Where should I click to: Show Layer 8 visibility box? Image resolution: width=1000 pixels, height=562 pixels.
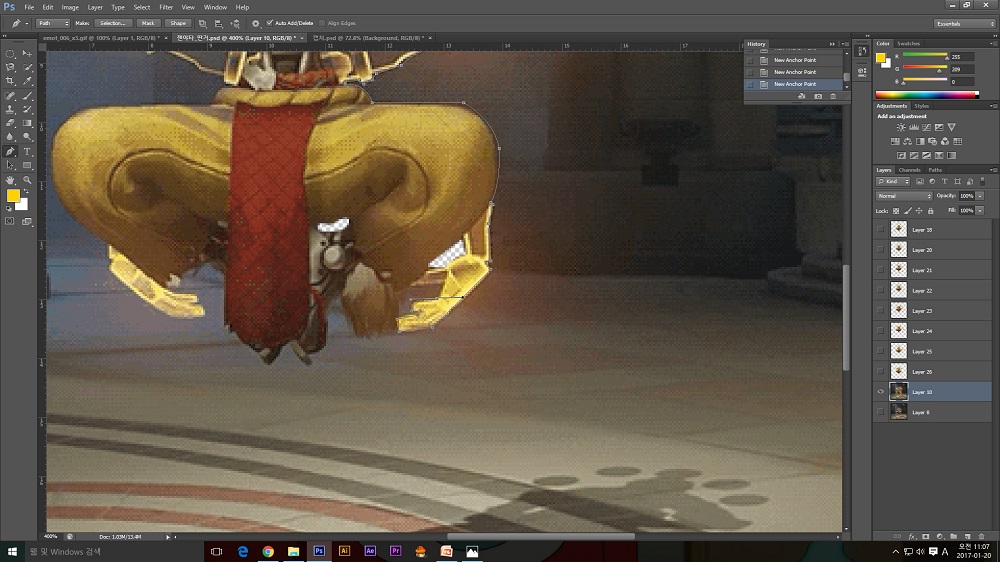coord(880,412)
